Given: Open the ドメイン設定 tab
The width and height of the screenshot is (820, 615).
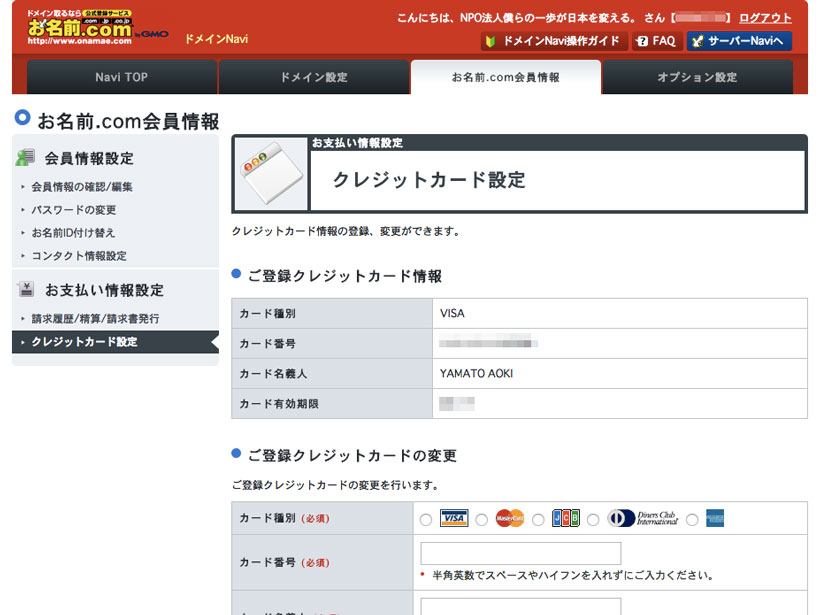Looking at the screenshot, I should pos(314,77).
